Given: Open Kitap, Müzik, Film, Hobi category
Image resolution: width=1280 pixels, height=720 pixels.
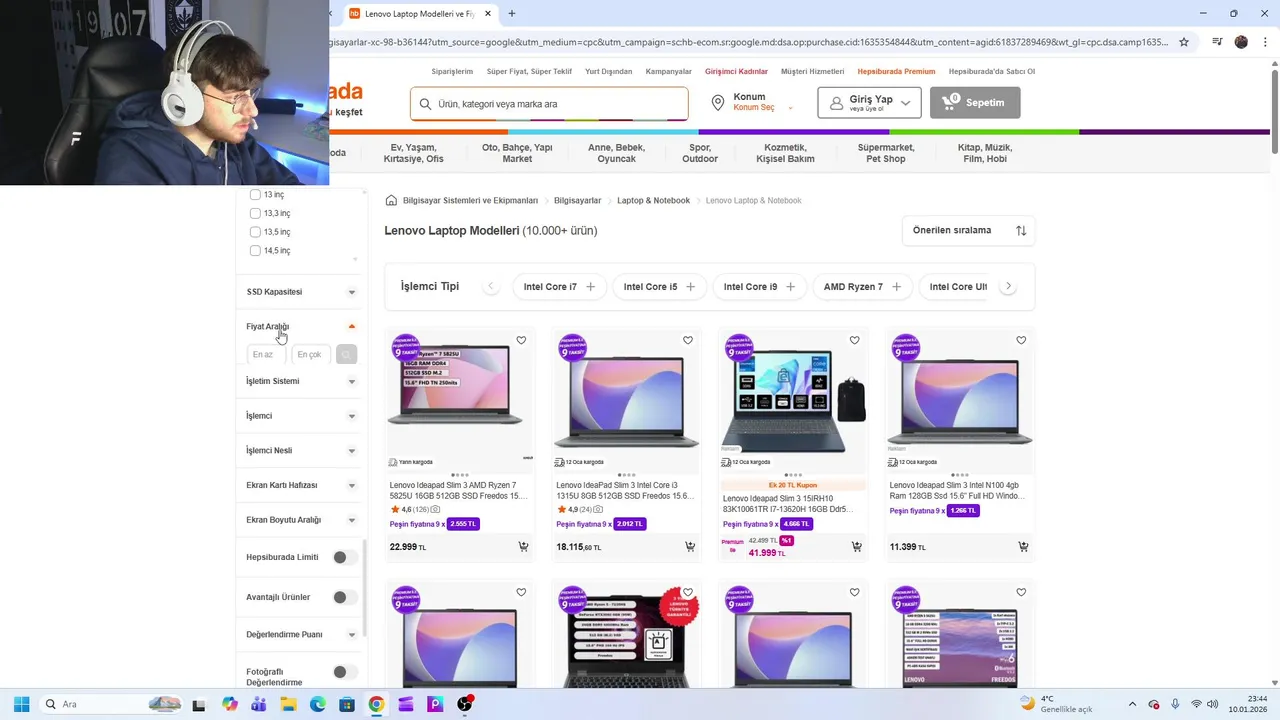Looking at the screenshot, I should 985,153.
